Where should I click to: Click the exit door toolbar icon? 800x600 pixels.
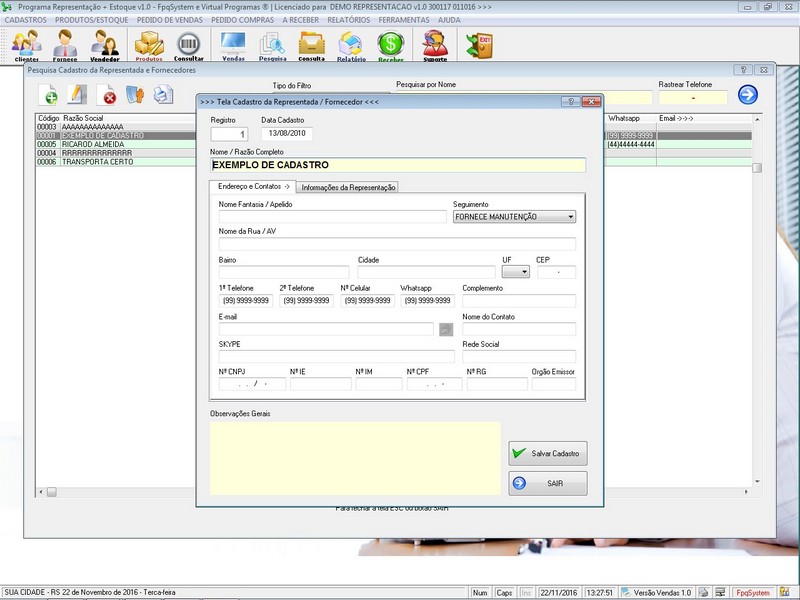click(480, 45)
